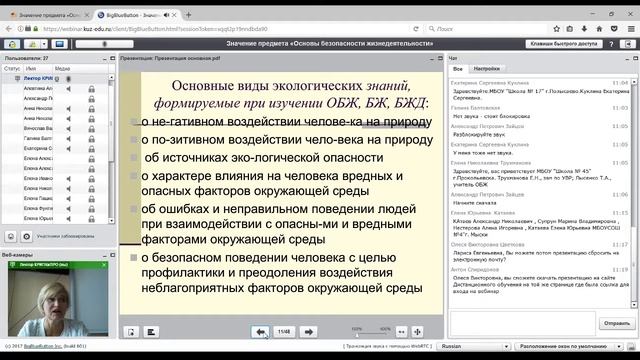Switch to the Настройки chat tab

[x=487, y=69]
